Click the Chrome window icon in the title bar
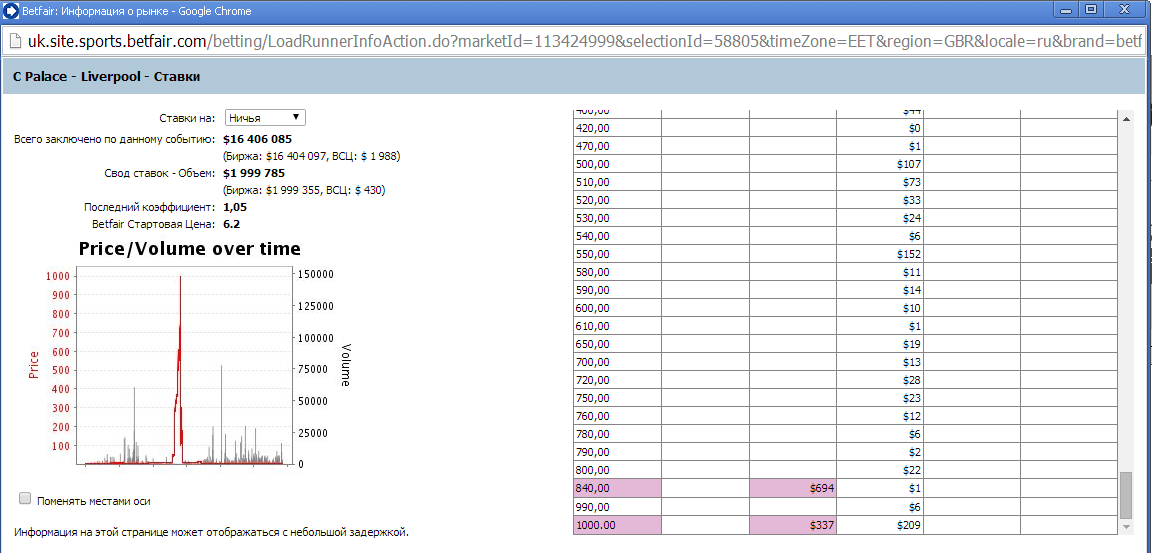 10,10
